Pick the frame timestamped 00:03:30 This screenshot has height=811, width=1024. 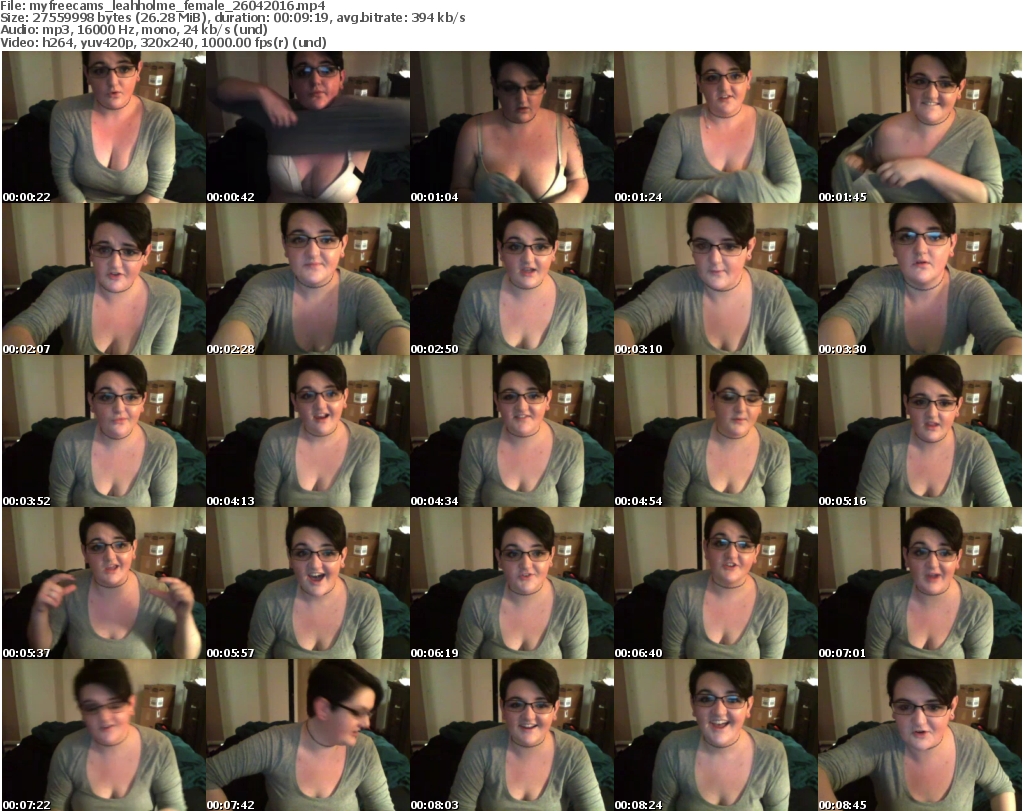[920, 279]
